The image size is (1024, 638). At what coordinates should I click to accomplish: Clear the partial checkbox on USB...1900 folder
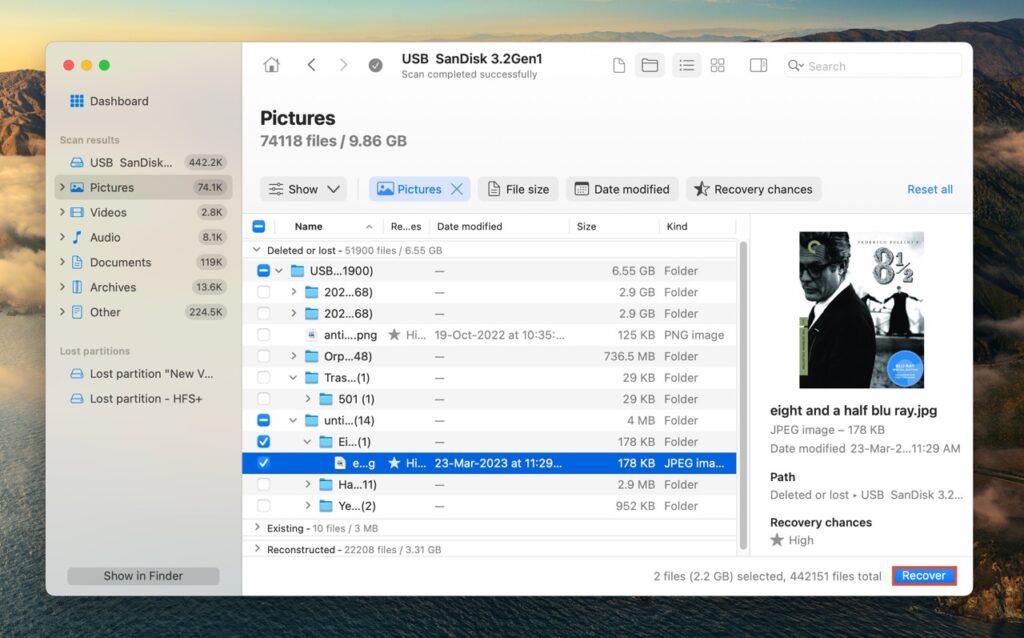pos(263,270)
